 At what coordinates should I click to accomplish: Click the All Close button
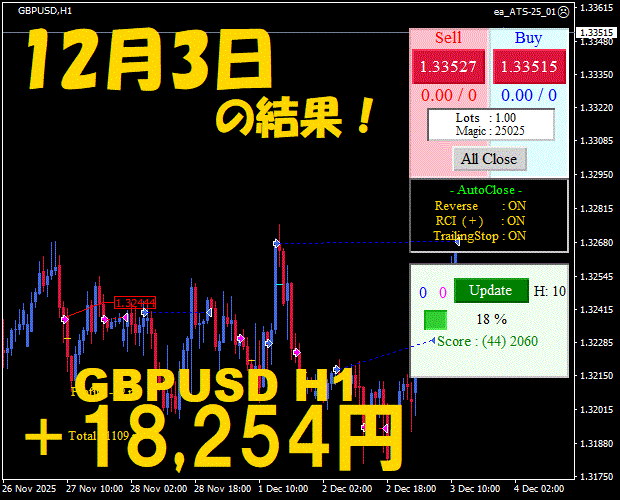[490, 159]
